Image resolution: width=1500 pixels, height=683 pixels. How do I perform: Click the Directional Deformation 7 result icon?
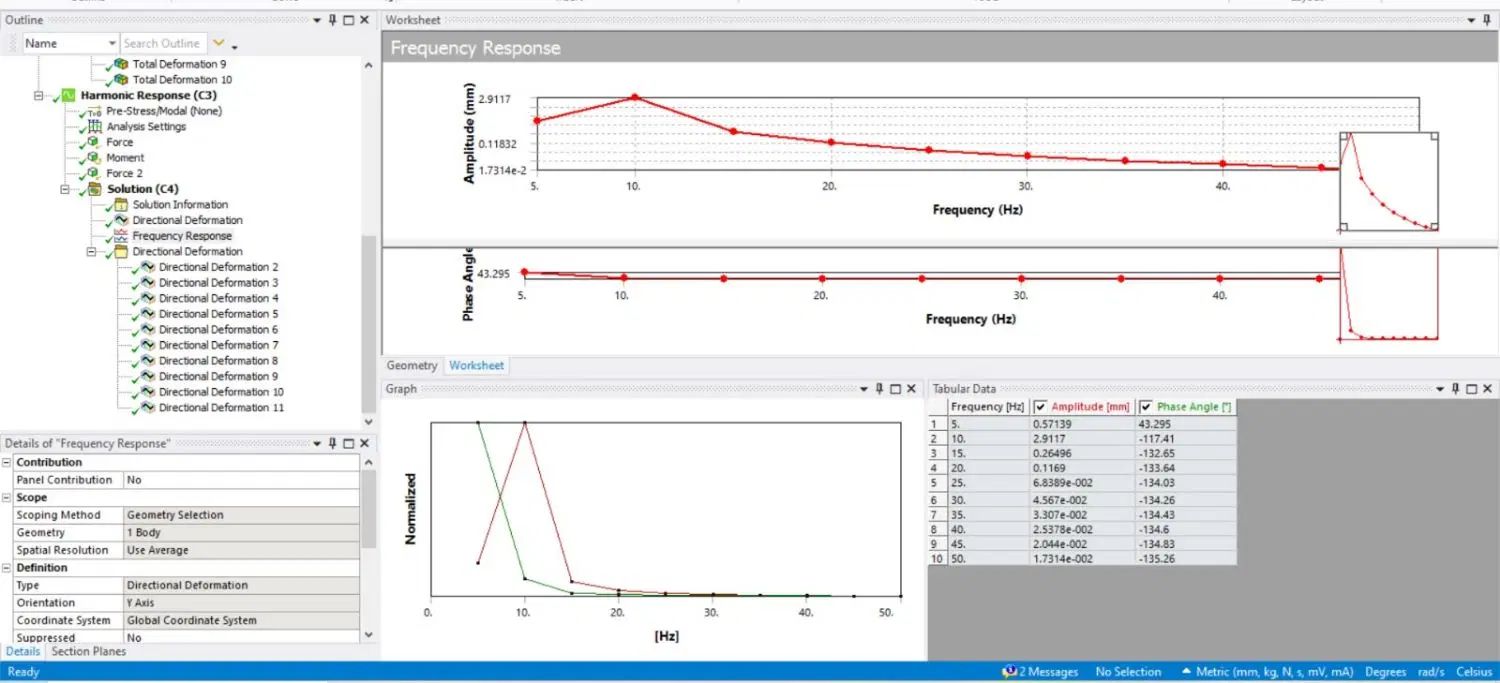click(147, 345)
